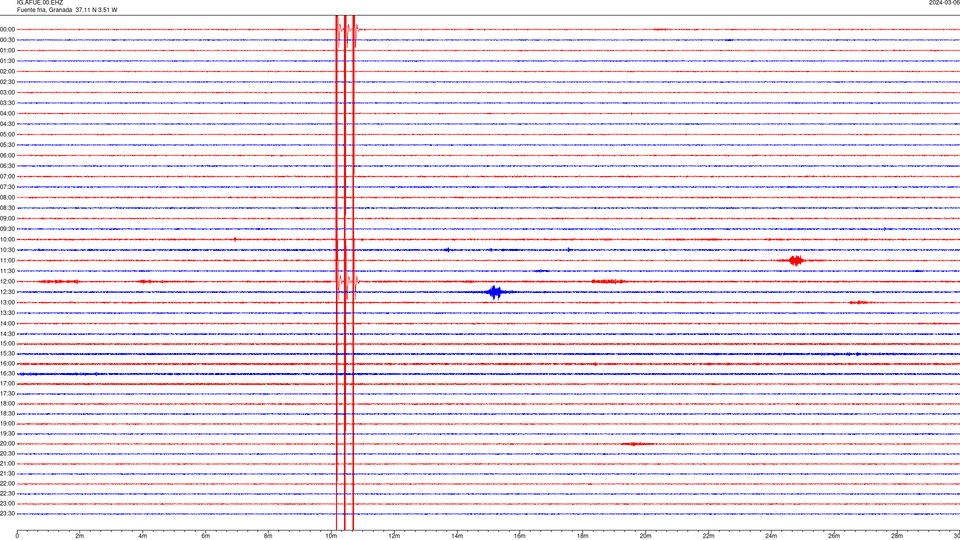The width and height of the screenshot is (960, 540).
Task: Select the 08:00 time label
Action: 7,198
